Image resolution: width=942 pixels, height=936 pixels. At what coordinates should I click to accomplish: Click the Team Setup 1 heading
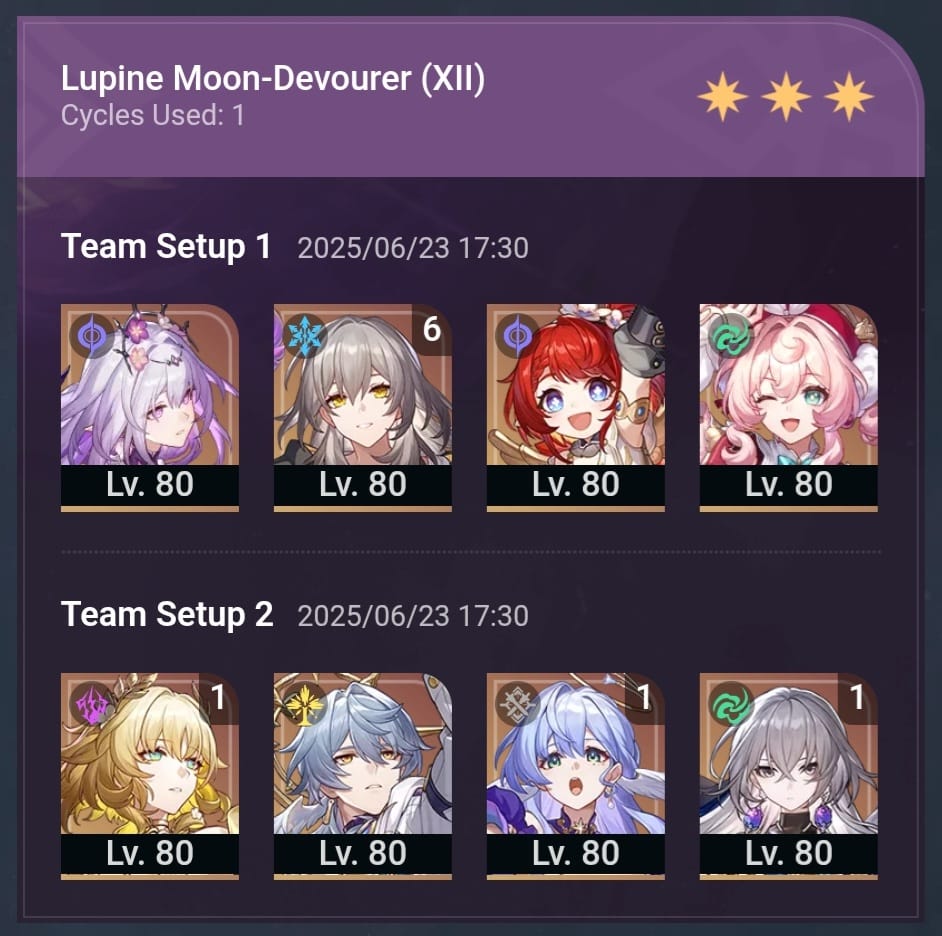click(x=166, y=246)
